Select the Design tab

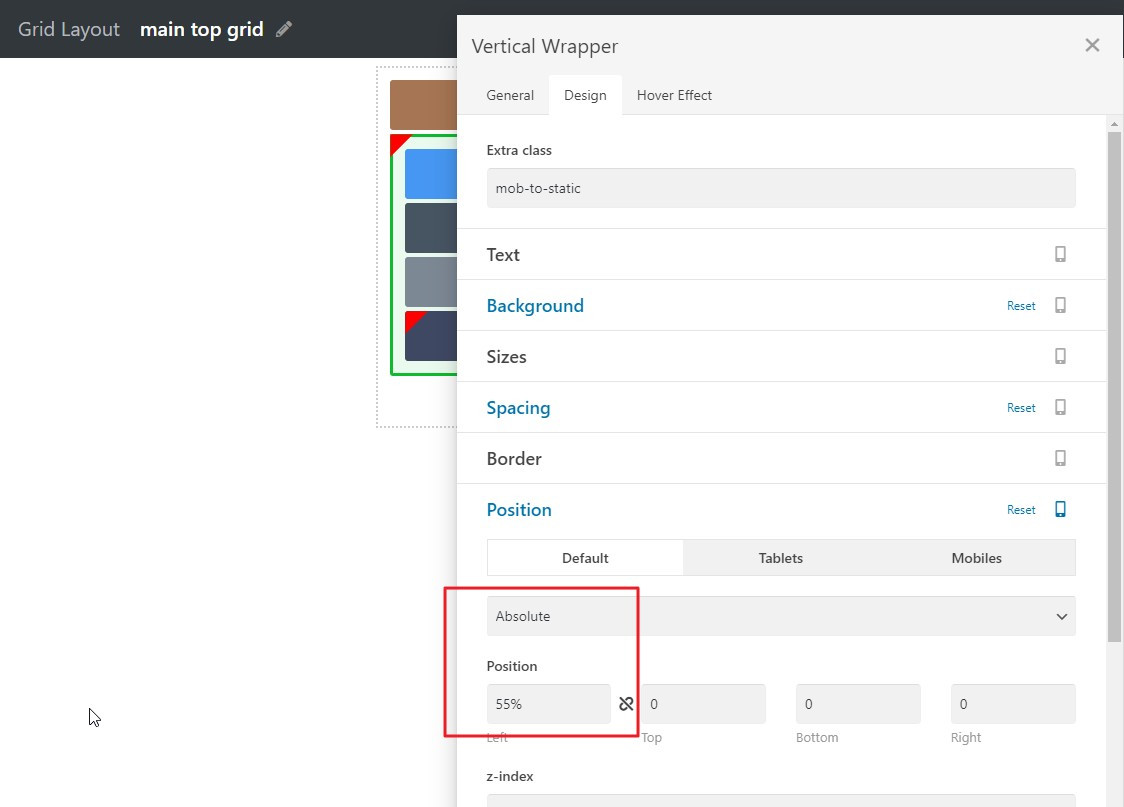585,95
